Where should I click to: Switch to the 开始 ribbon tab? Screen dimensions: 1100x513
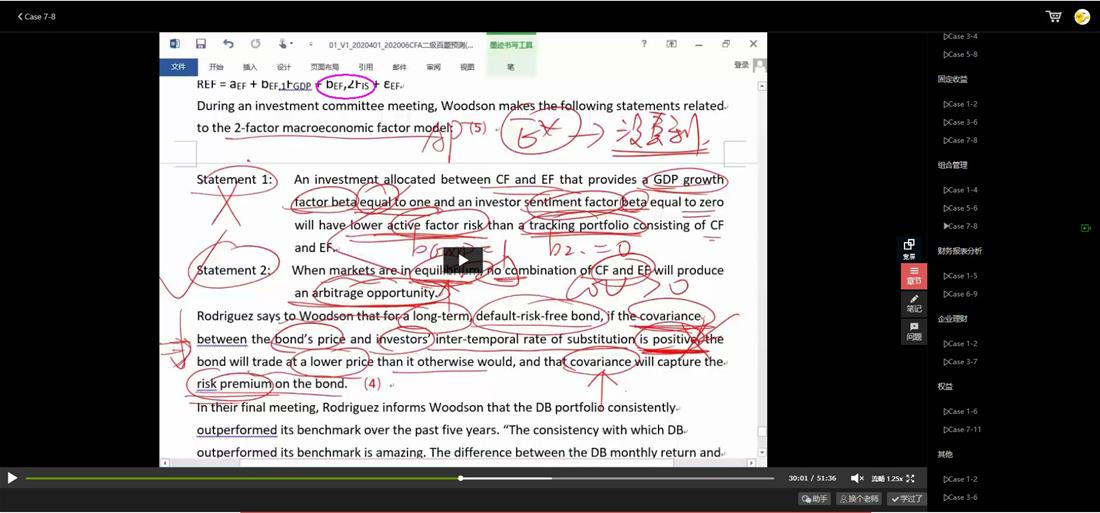(216, 67)
